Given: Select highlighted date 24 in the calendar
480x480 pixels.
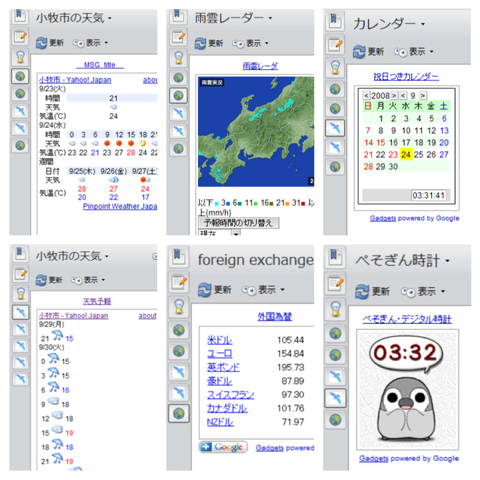Looking at the screenshot, I should pyautogui.click(x=406, y=154).
